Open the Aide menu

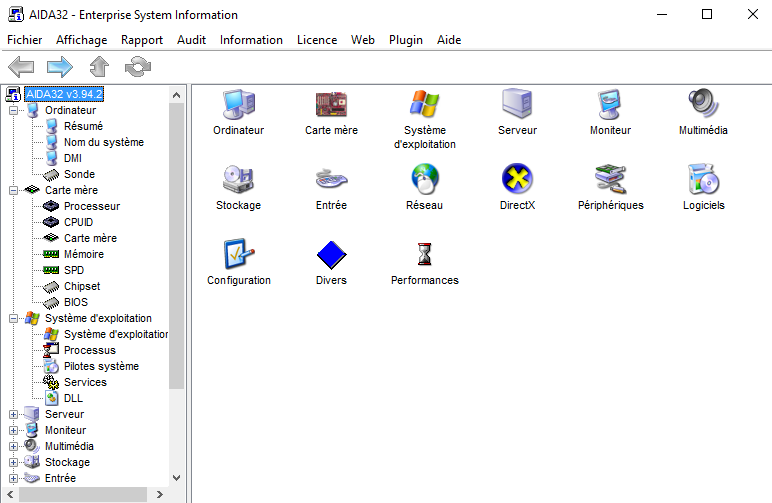(449, 40)
